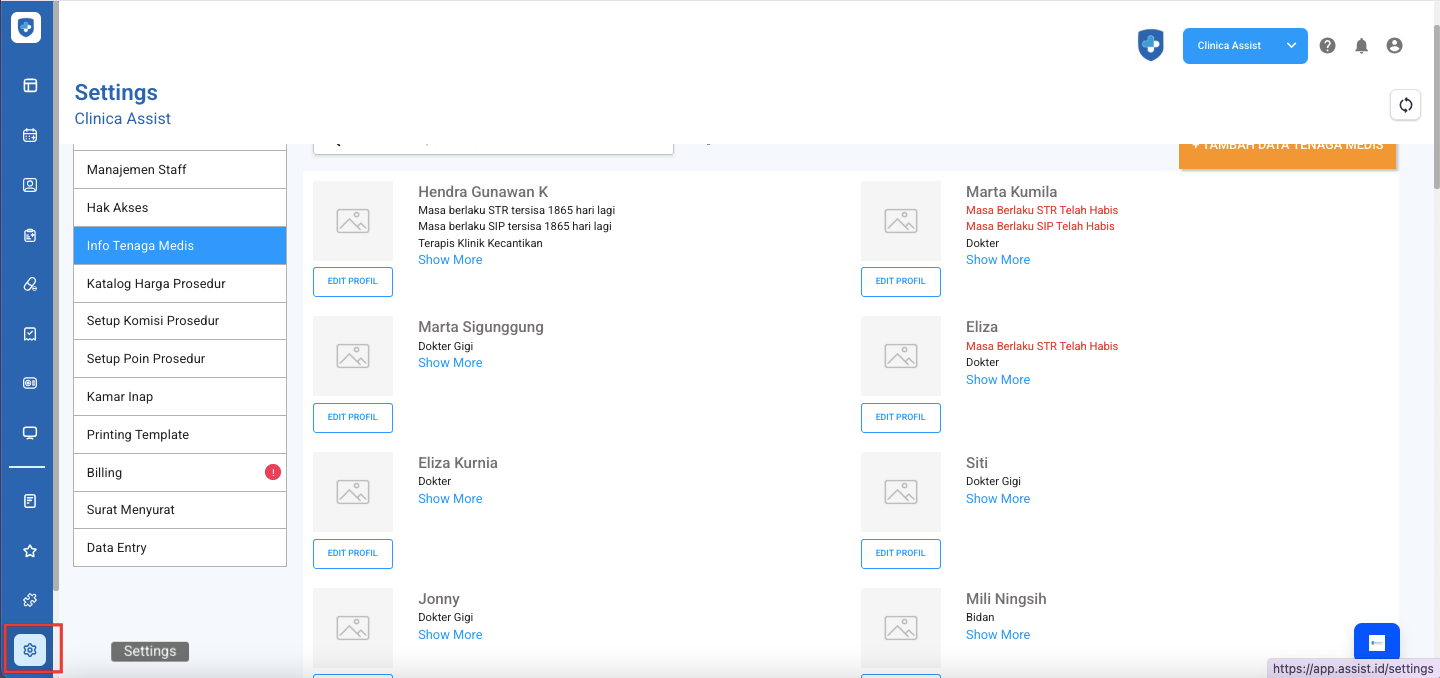This screenshot has width=1440, height=678.
Task: Click the puzzle piece icon in sidebar
Action: pyautogui.click(x=30, y=600)
